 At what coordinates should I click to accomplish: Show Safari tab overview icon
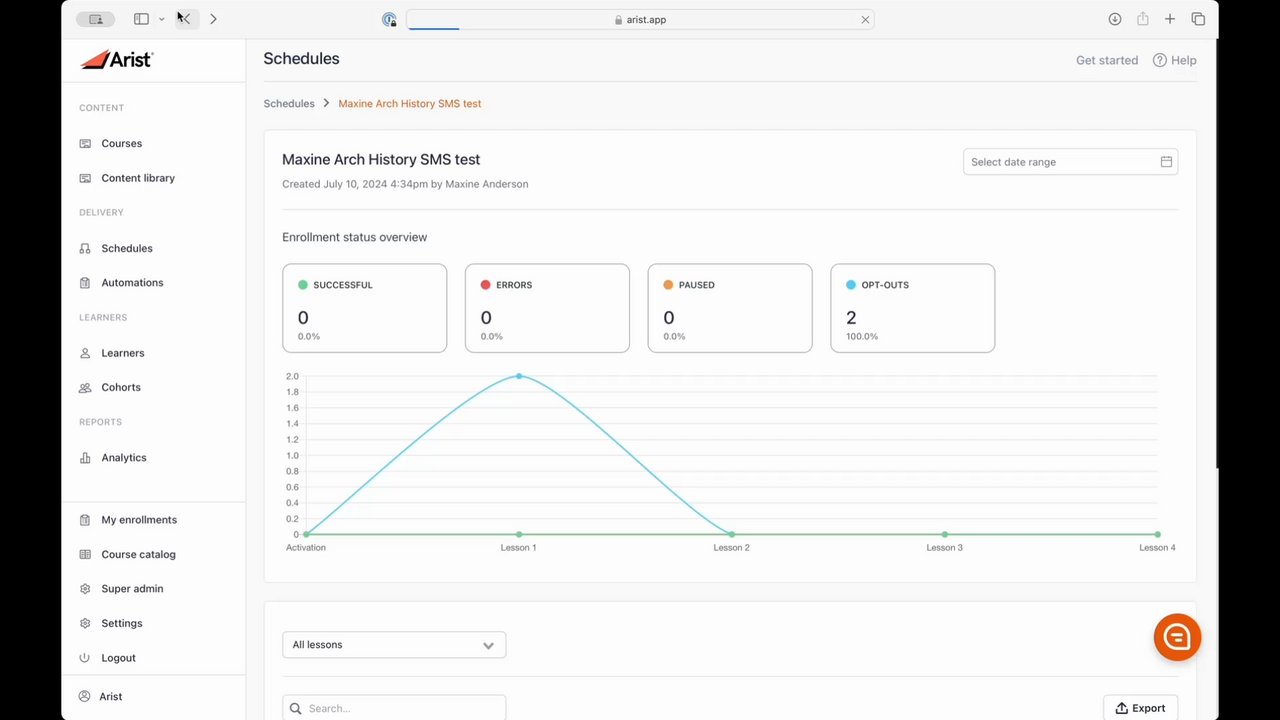click(x=1198, y=19)
